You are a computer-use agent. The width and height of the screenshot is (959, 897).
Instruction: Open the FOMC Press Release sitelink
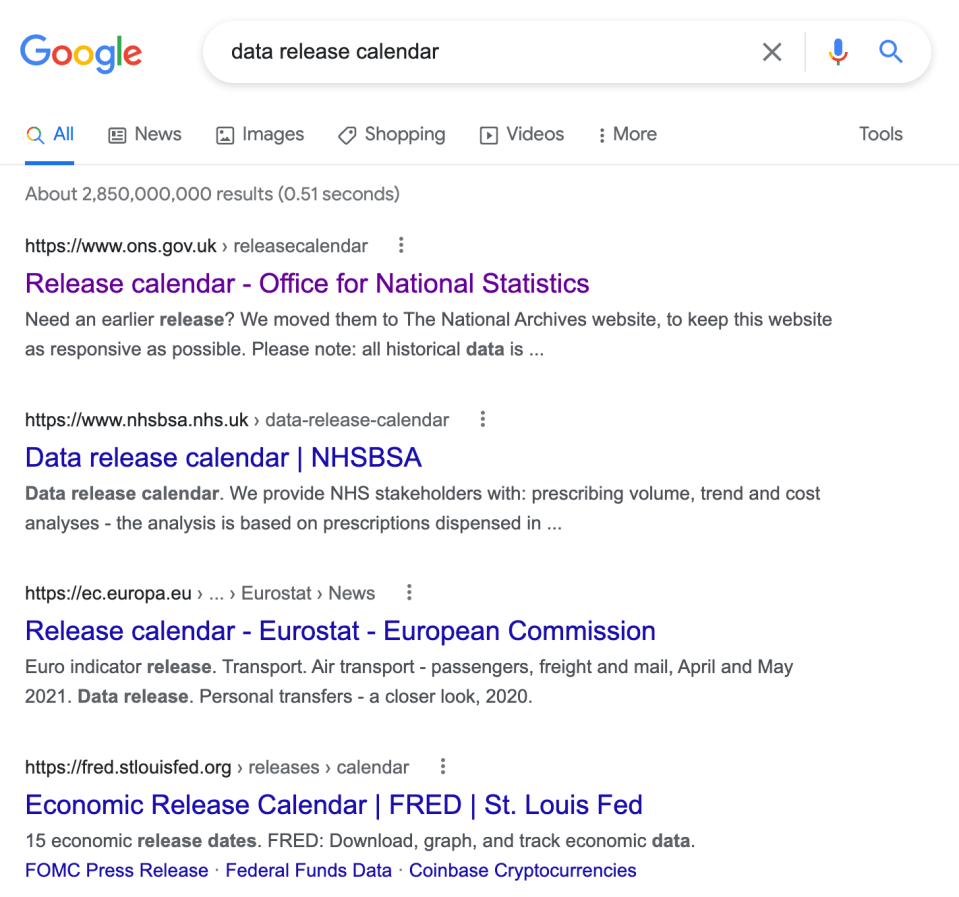(116, 870)
